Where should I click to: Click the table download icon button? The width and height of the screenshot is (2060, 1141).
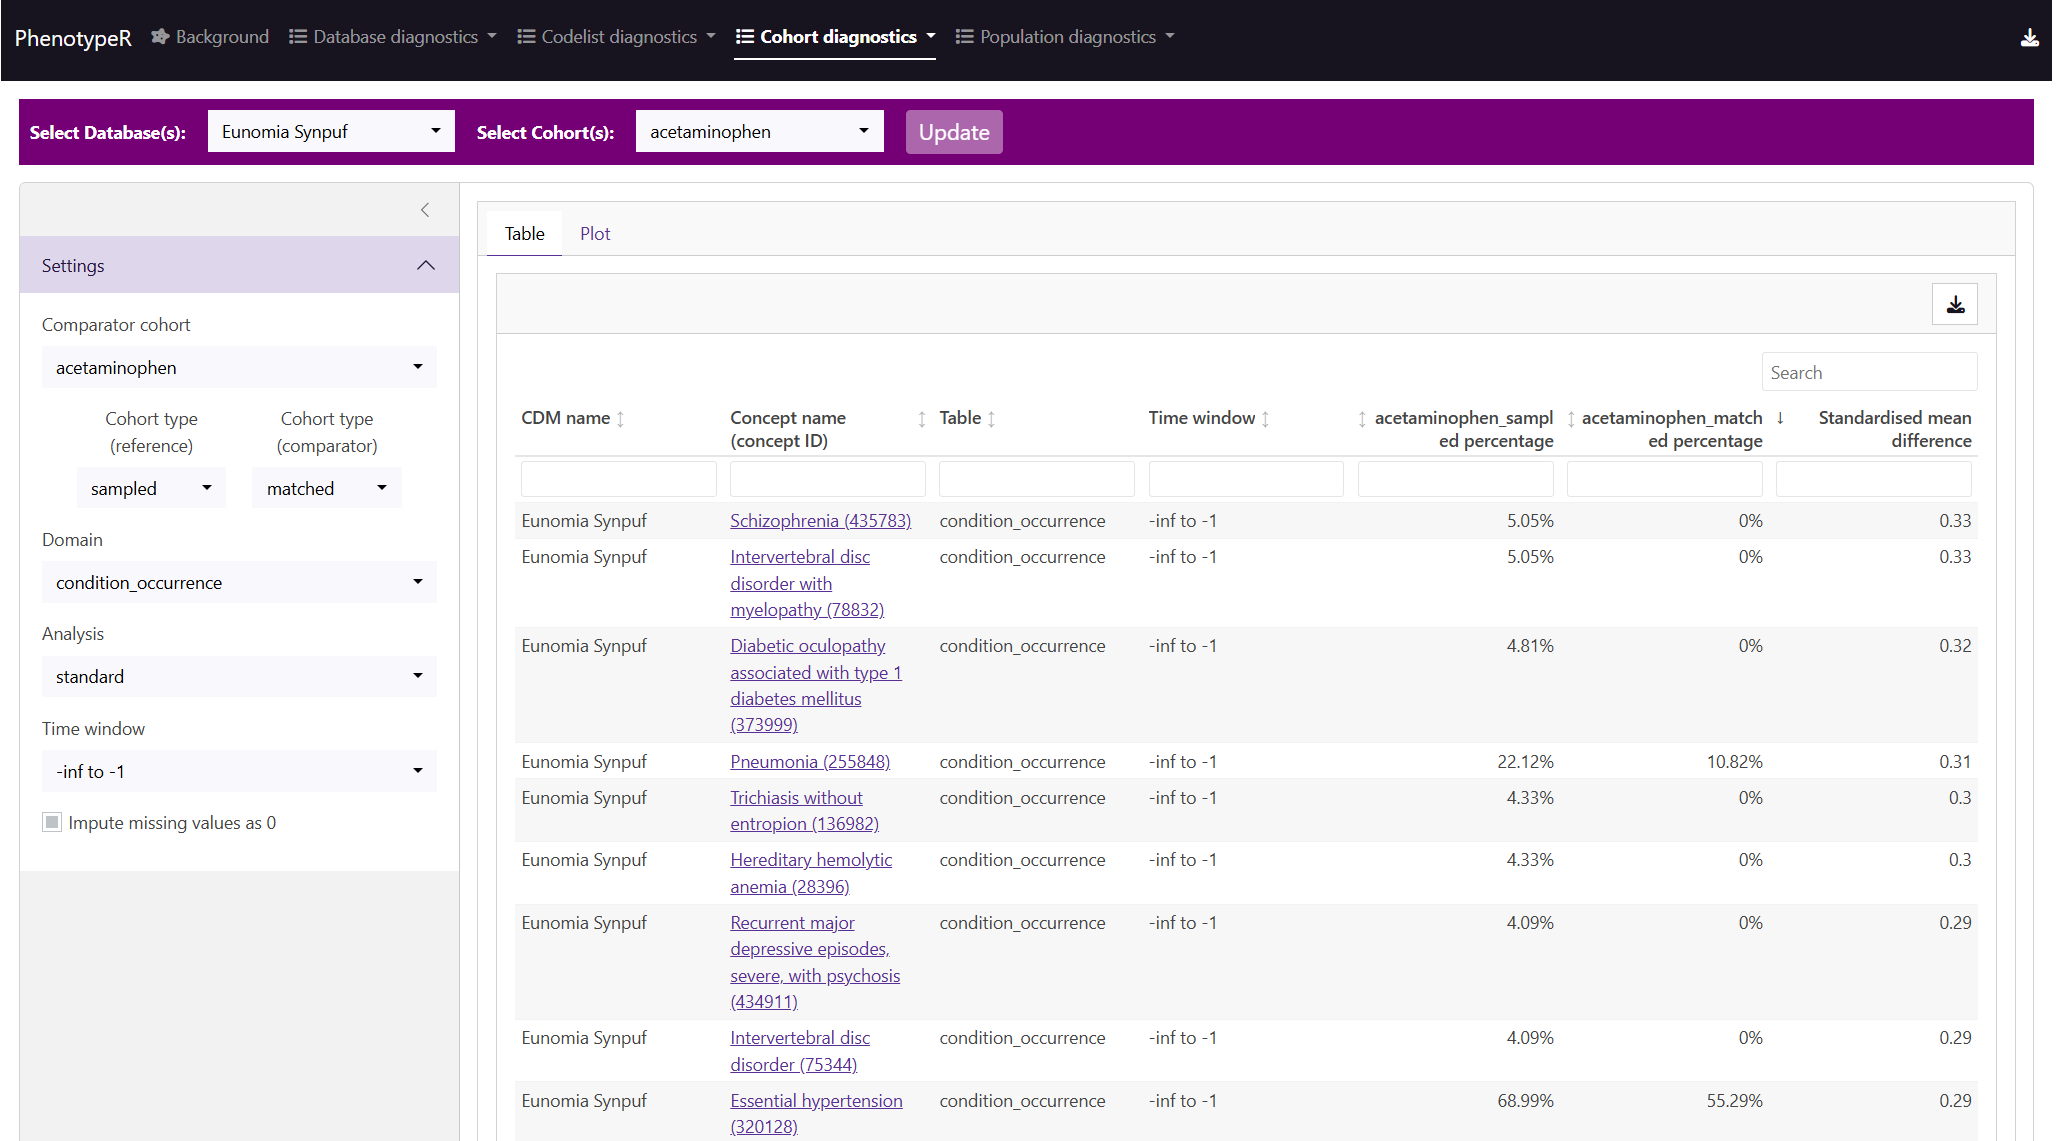coord(1954,304)
